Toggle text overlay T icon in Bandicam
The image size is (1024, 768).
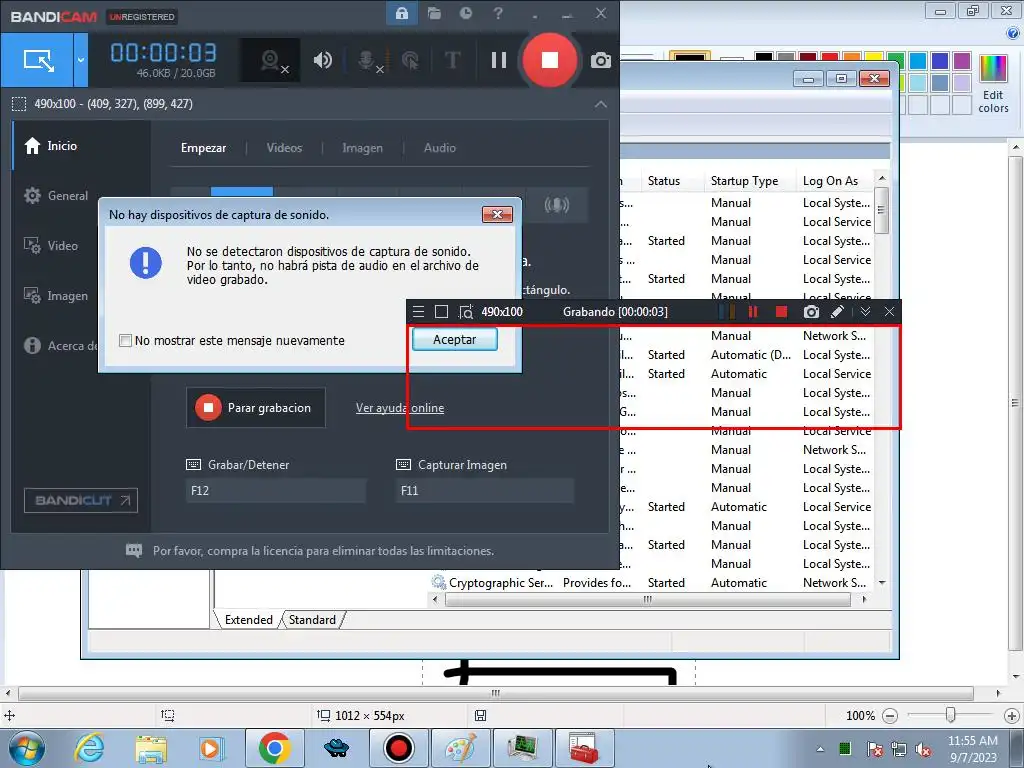coord(452,60)
